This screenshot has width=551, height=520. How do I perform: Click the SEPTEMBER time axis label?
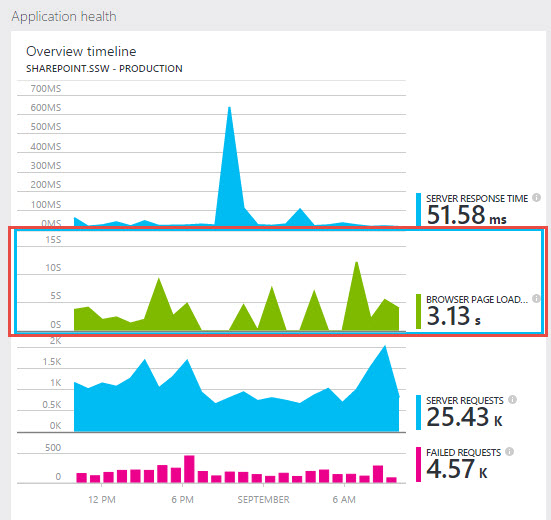pos(263,500)
